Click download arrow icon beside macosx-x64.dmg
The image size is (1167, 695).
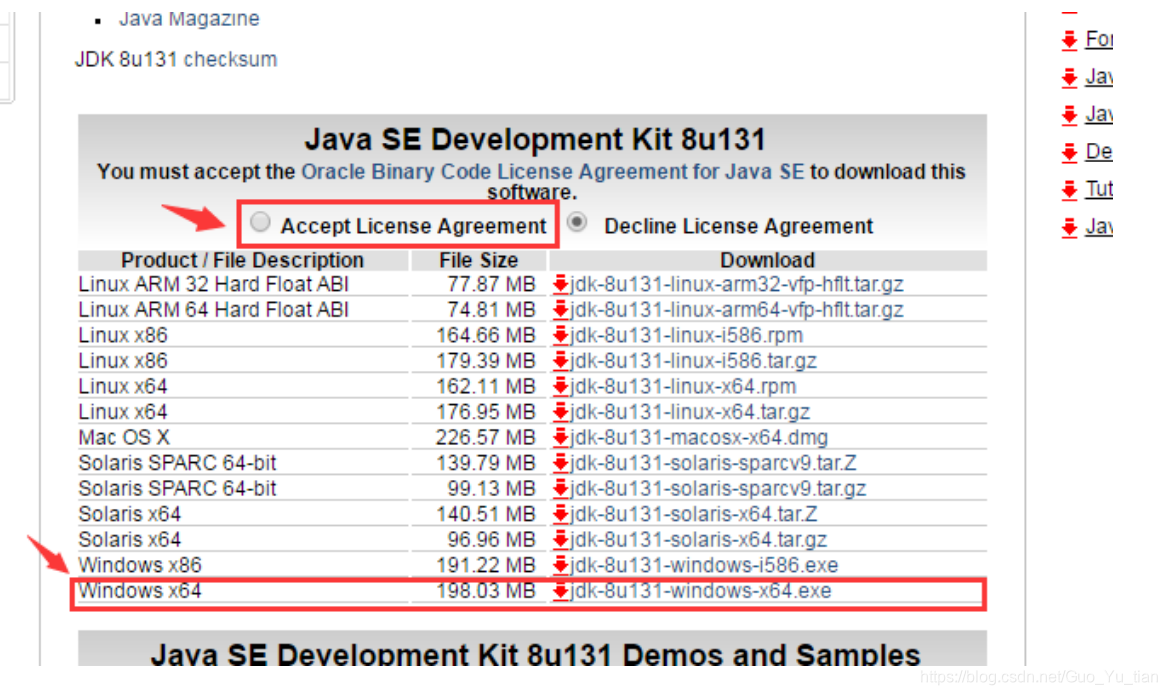click(561, 437)
